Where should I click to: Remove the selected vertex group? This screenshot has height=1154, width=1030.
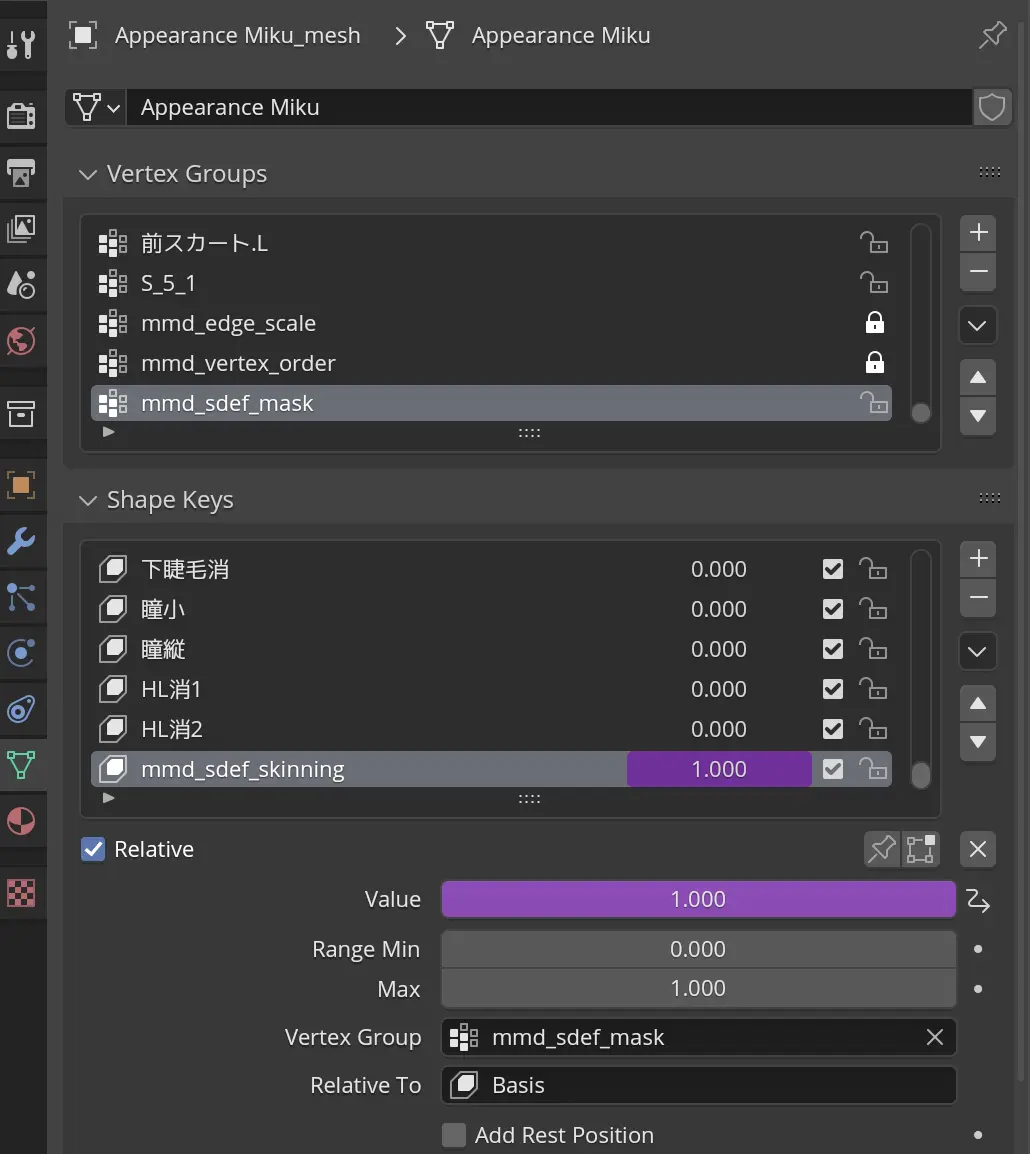(978, 272)
